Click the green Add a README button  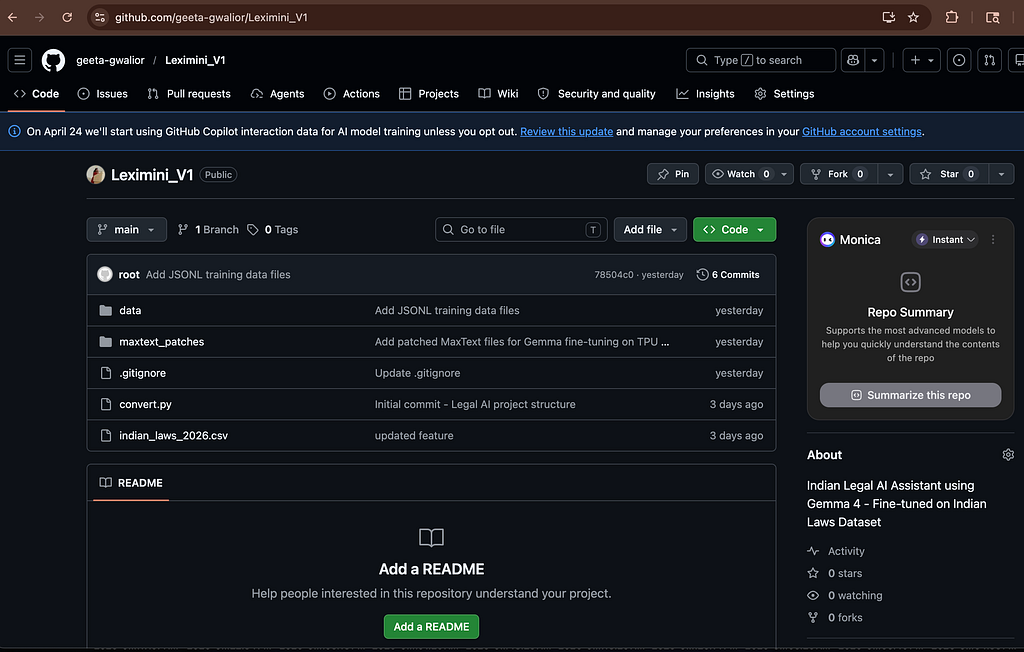[431, 627]
